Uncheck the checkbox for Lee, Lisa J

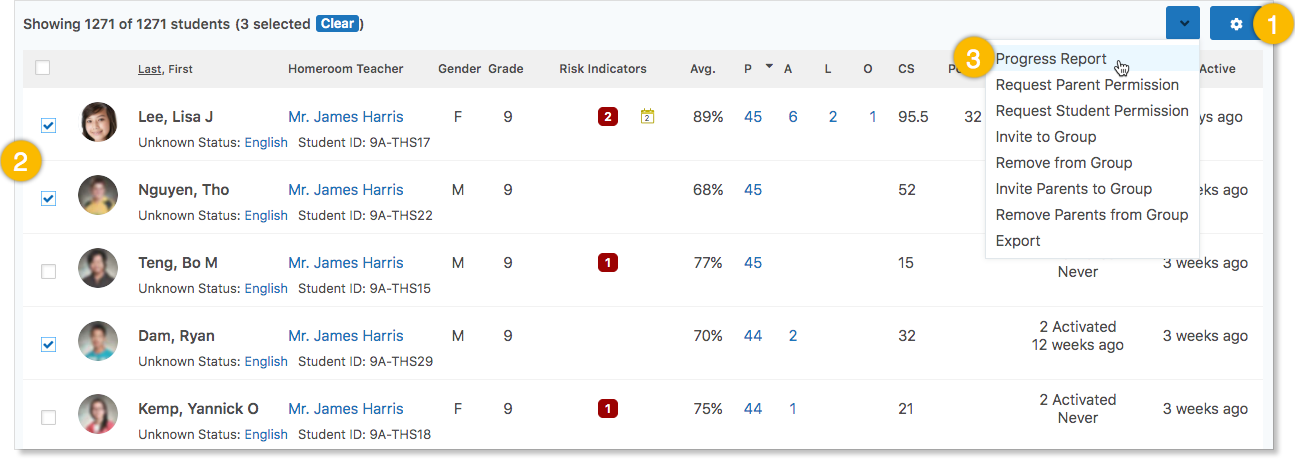[48, 126]
